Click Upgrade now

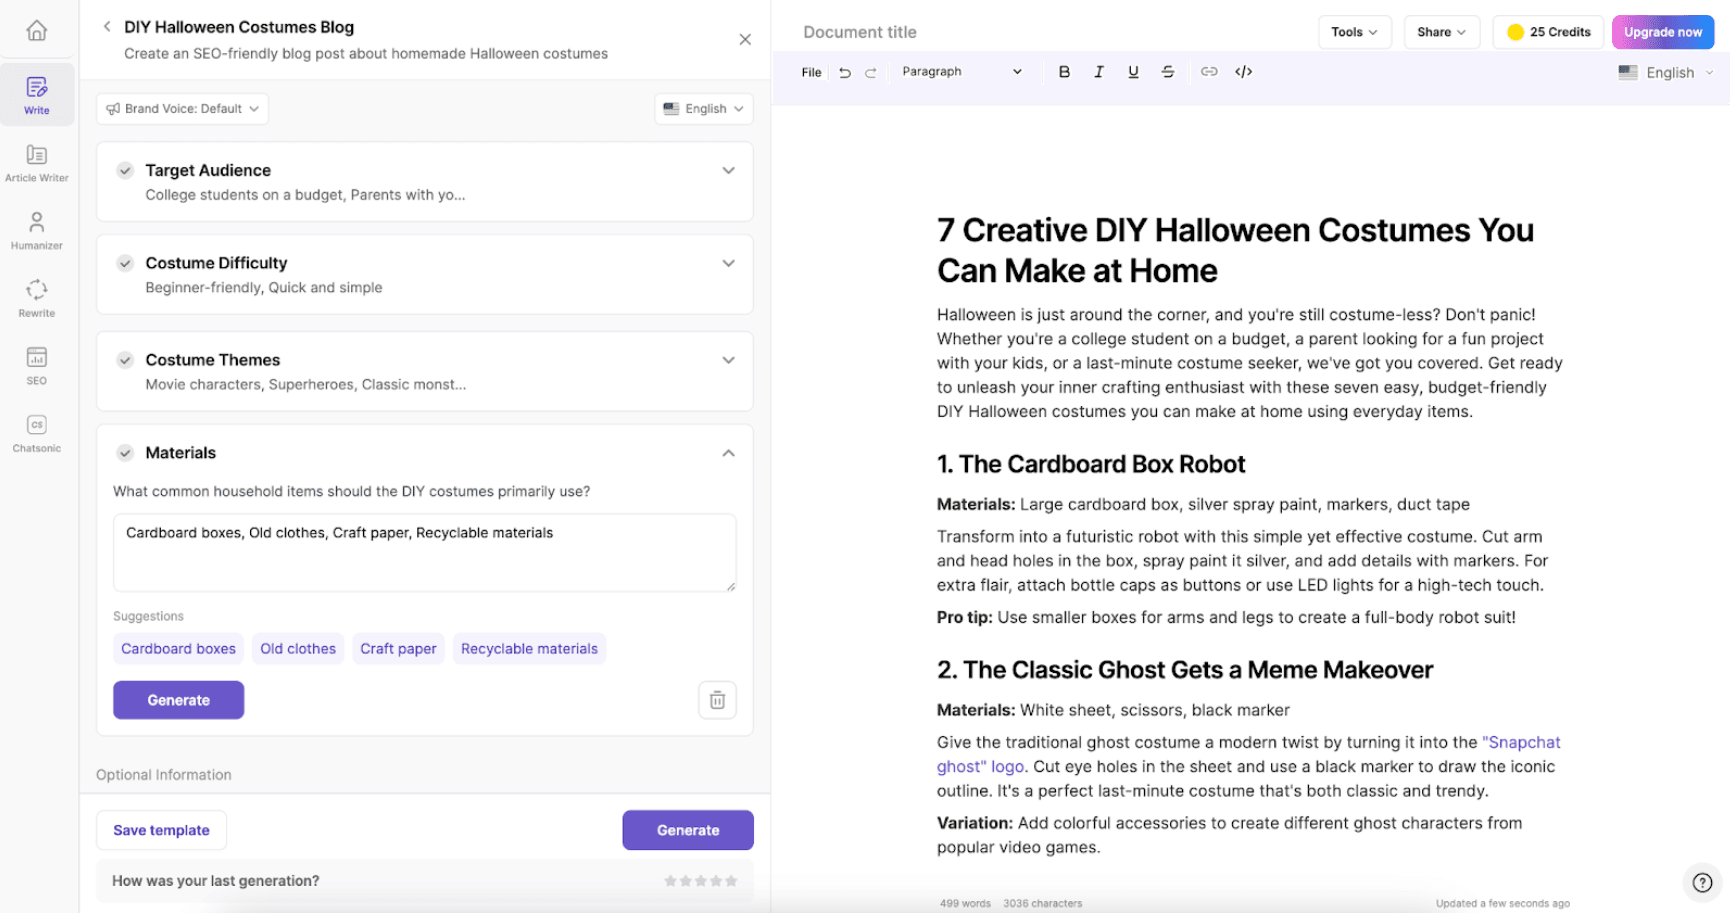[x=1663, y=32]
